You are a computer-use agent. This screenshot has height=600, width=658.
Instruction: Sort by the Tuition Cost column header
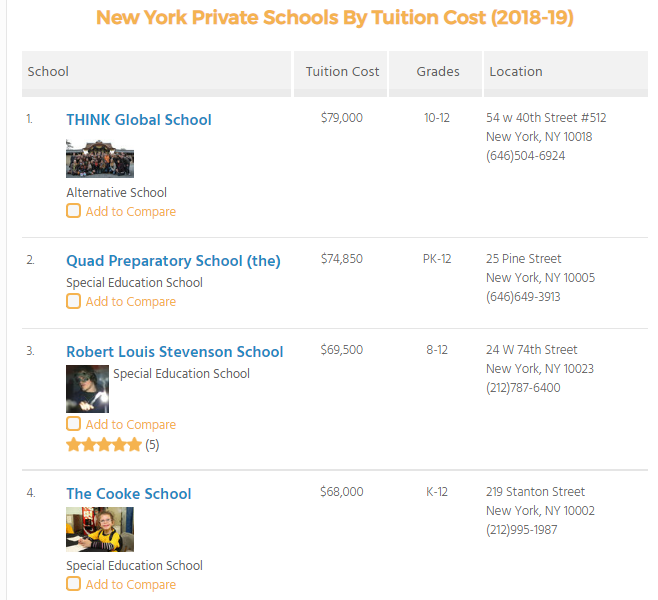coord(342,72)
